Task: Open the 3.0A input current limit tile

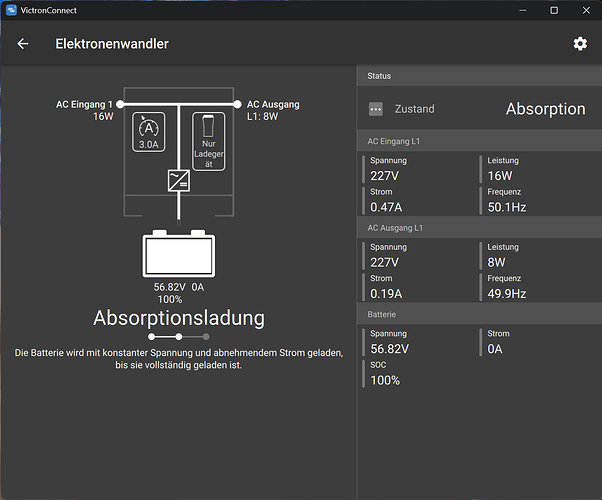Action: click(x=149, y=132)
